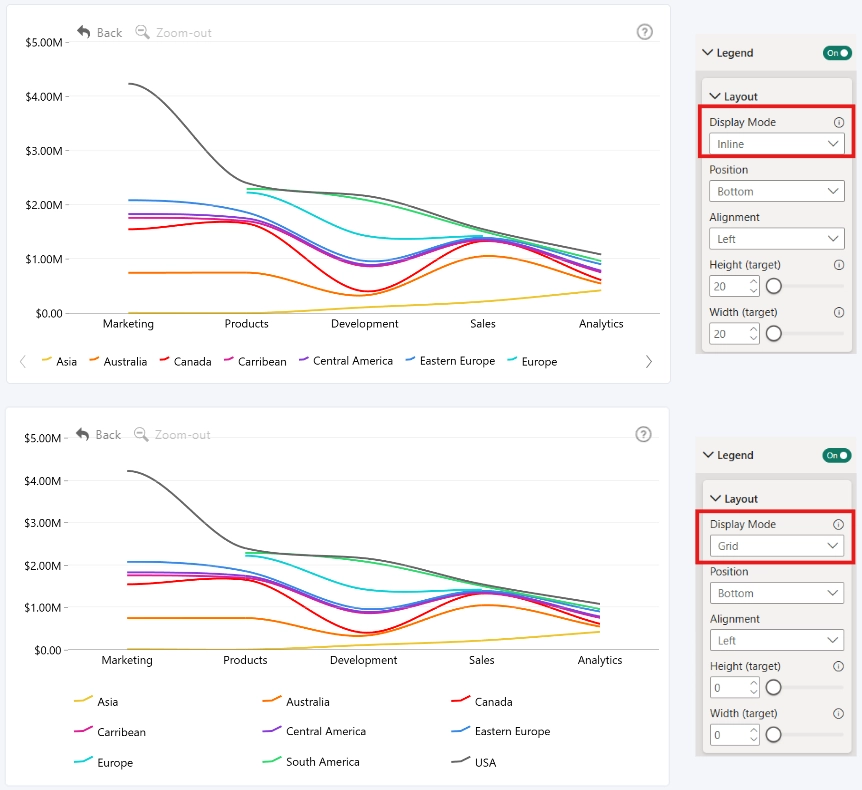Image resolution: width=862 pixels, height=790 pixels.
Task: Go Back on the lower chart
Action: point(98,435)
